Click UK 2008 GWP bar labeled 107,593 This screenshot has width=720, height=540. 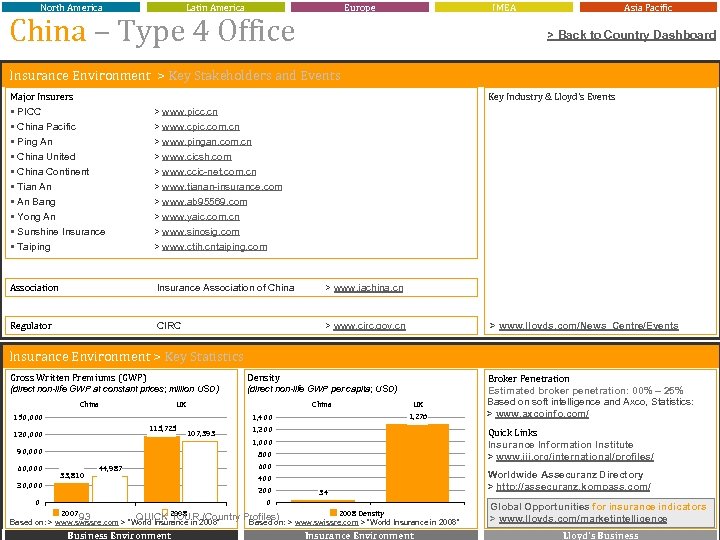point(200,472)
